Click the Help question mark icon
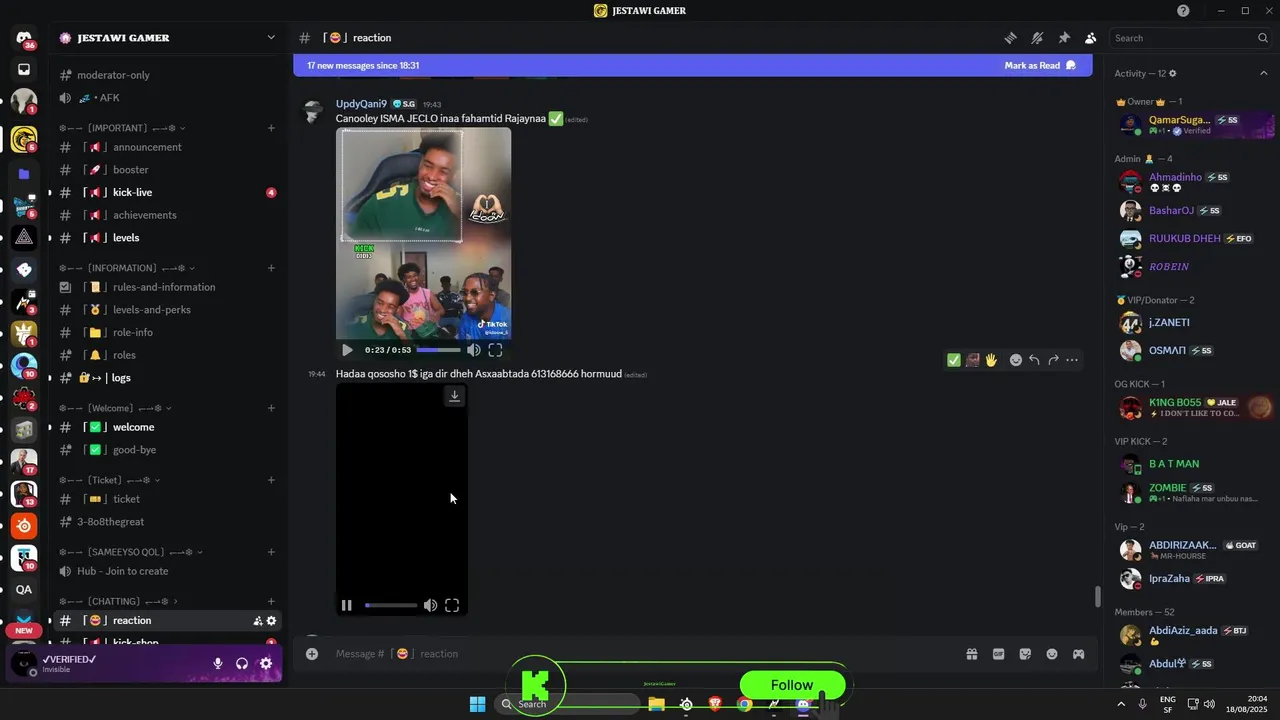The width and height of the screenshot is (1280, 720). coord(1183,11)
